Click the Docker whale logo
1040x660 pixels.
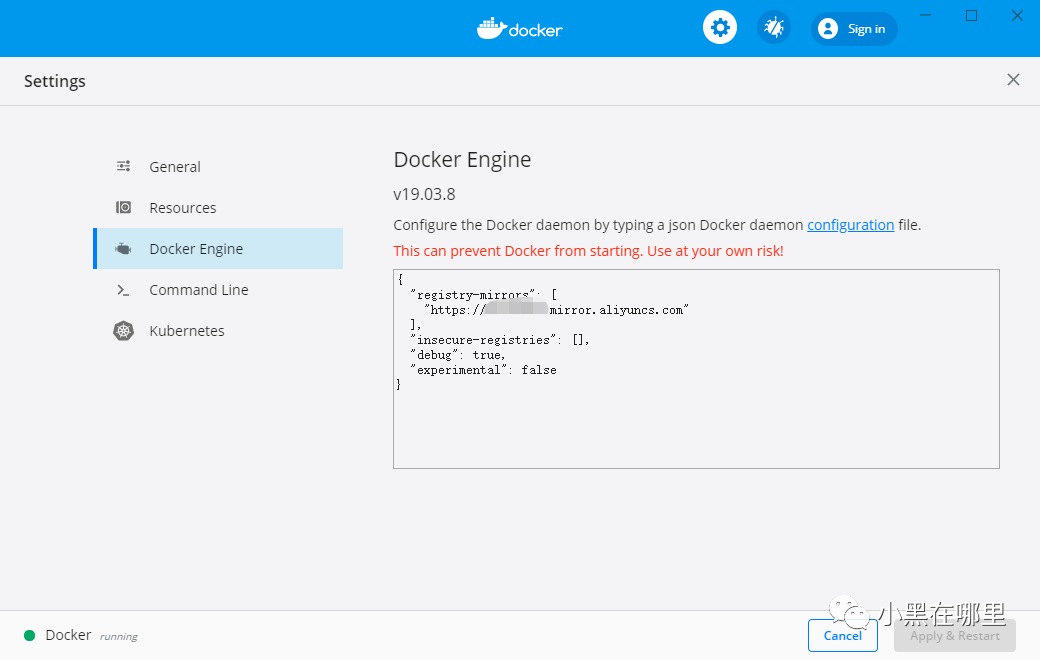tap(519, 29)
